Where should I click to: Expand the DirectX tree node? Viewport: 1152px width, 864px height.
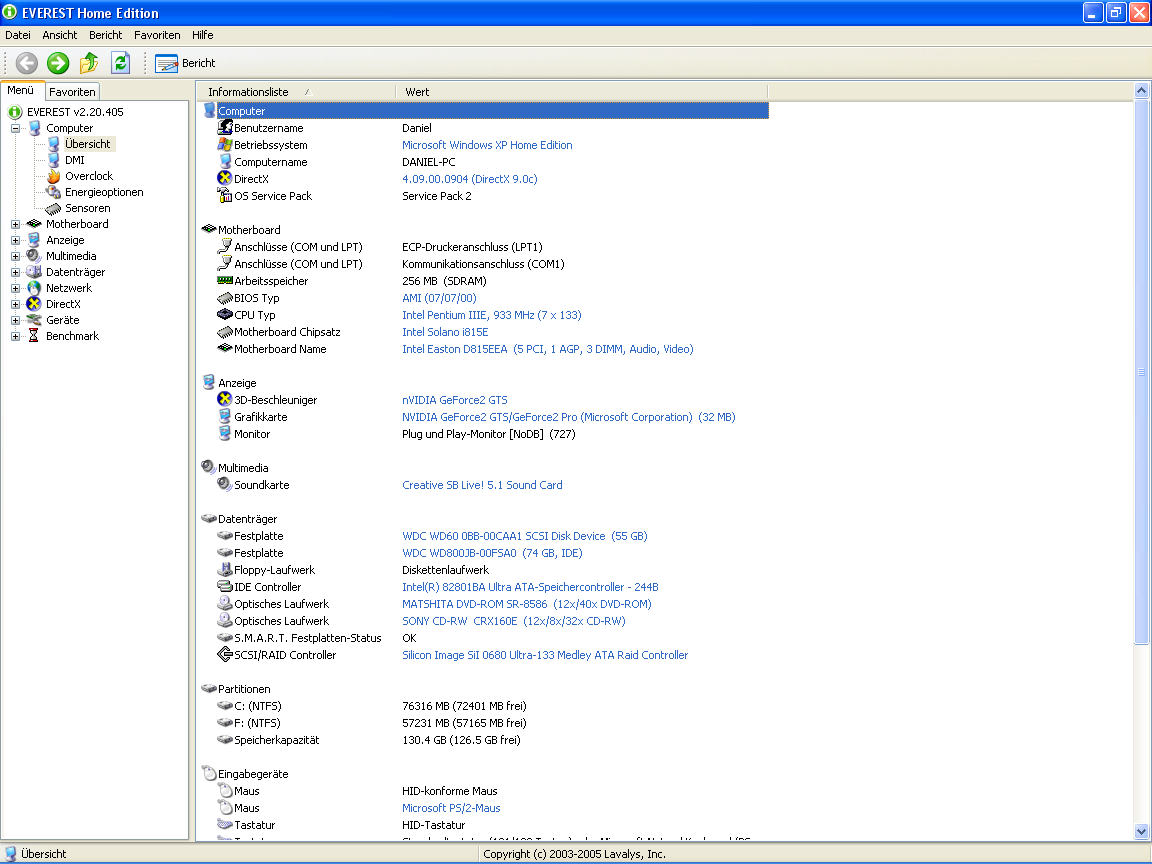click(15, 304)
